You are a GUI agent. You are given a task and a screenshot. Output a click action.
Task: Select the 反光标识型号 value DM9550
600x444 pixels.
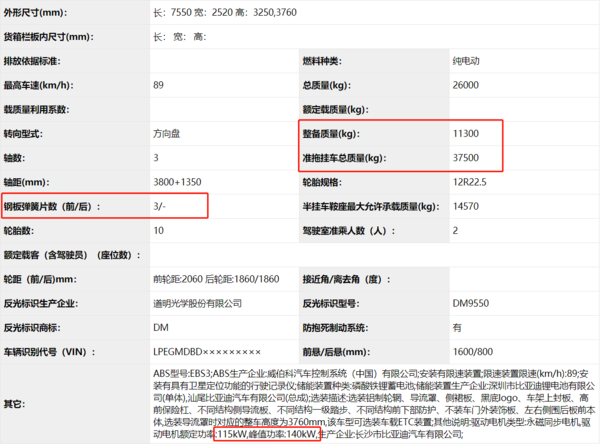[470, 303]
